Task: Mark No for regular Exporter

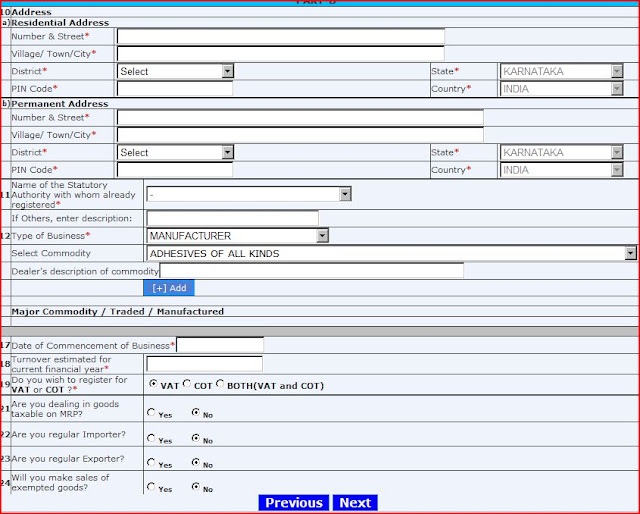Action: 196,462
